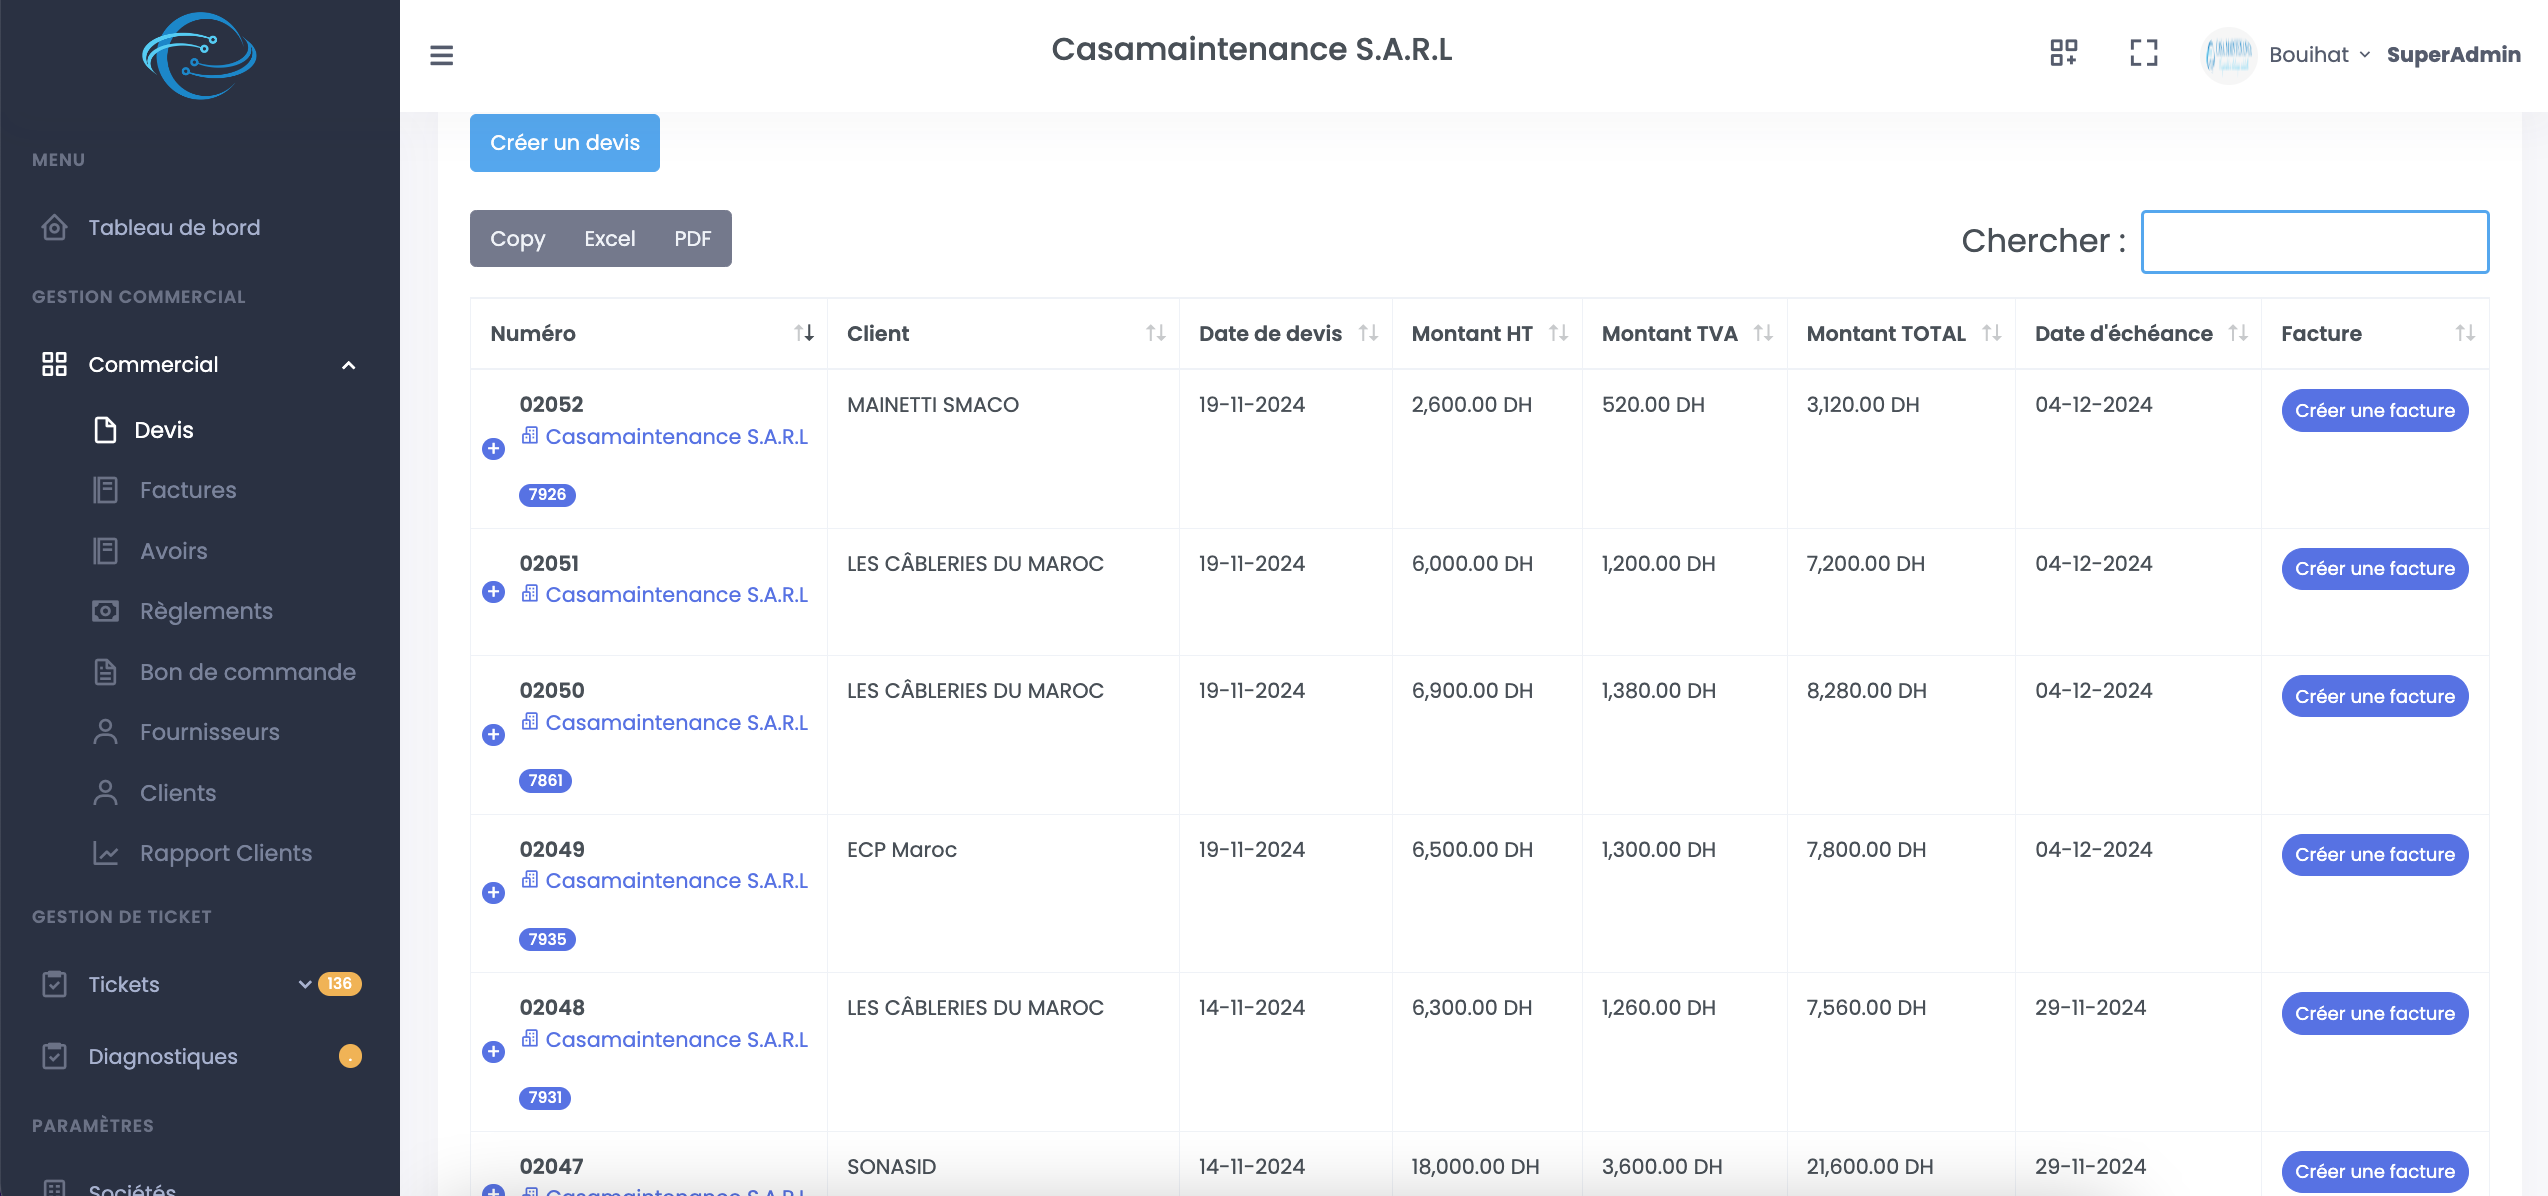
Task: Click ticket badge 7926
Action: pos(547,495)
